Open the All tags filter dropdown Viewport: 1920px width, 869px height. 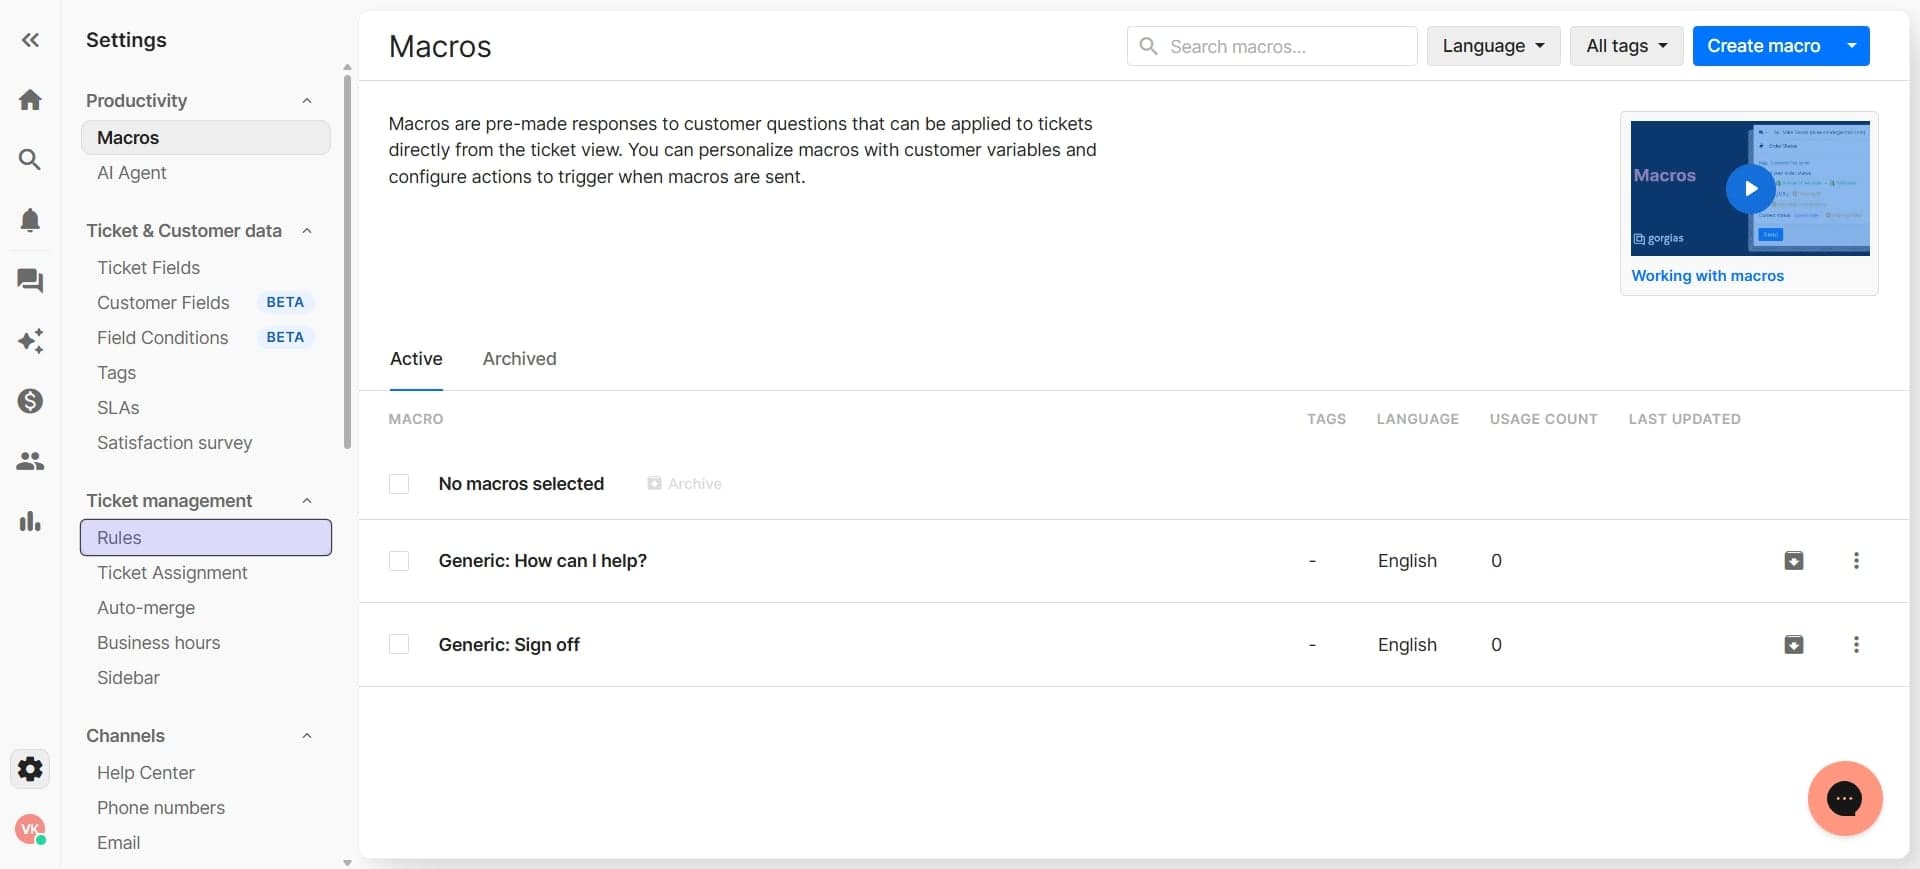point(1626,46)
